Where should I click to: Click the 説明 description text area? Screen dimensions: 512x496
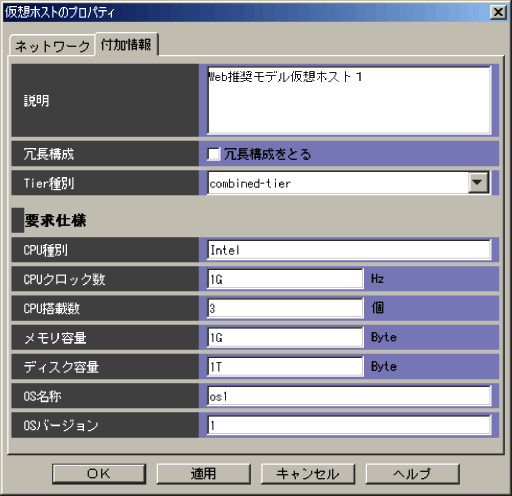click(349, 101)
